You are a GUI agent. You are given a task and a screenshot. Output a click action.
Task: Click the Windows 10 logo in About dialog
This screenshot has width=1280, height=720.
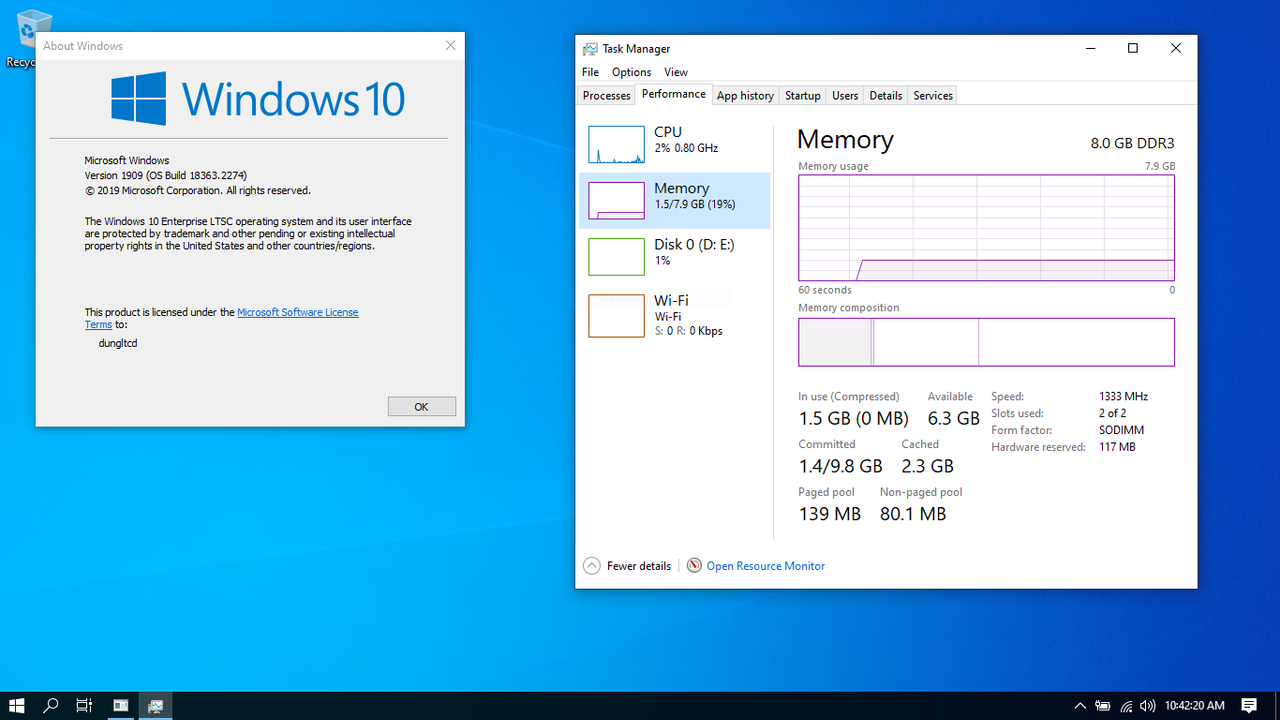pos(258,98)
